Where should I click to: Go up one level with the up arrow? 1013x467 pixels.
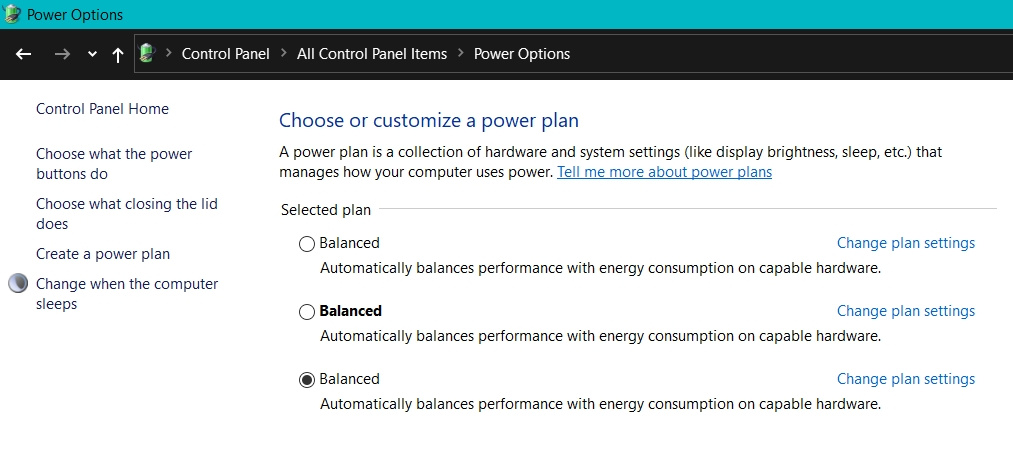point(118,54)
